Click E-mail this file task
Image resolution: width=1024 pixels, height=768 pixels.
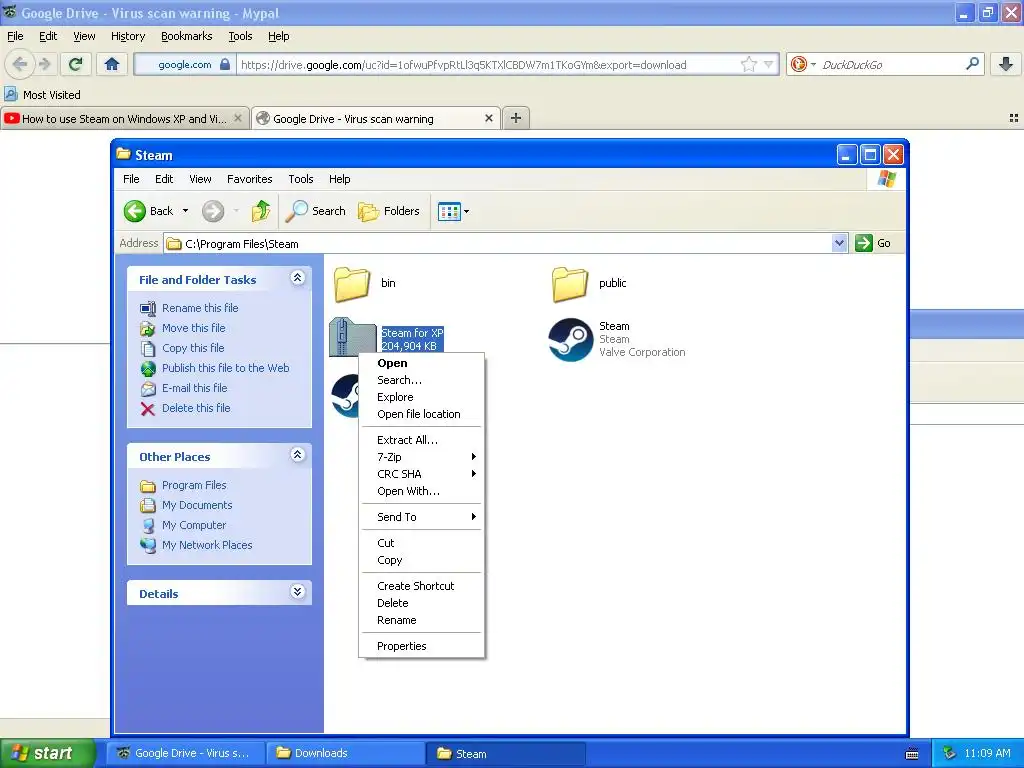tap(195, 388)
